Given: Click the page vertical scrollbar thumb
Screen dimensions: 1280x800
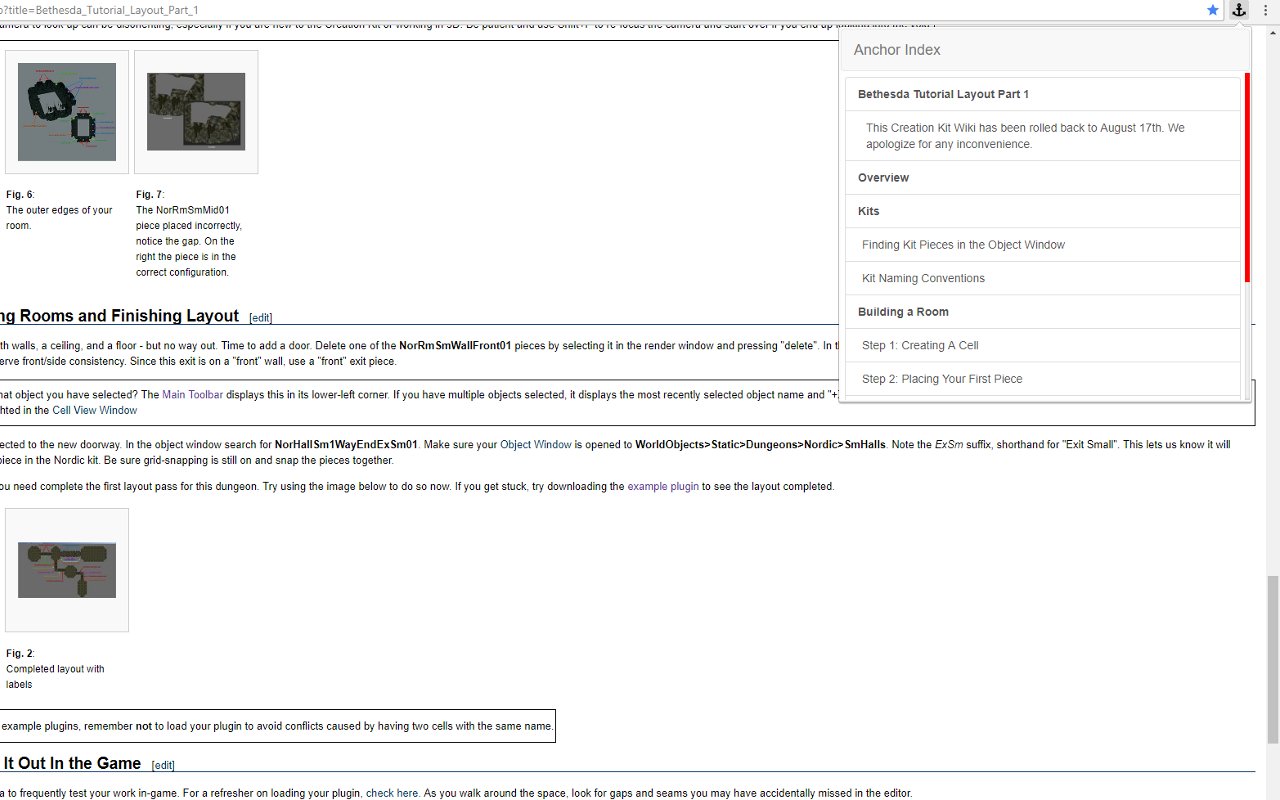Looking at the screenshot, I should (1272, 660).
